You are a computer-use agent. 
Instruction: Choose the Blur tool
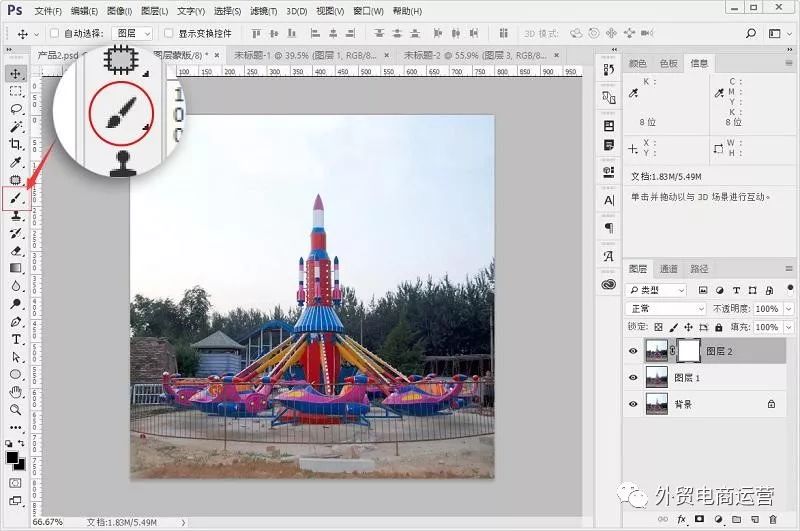15,286
